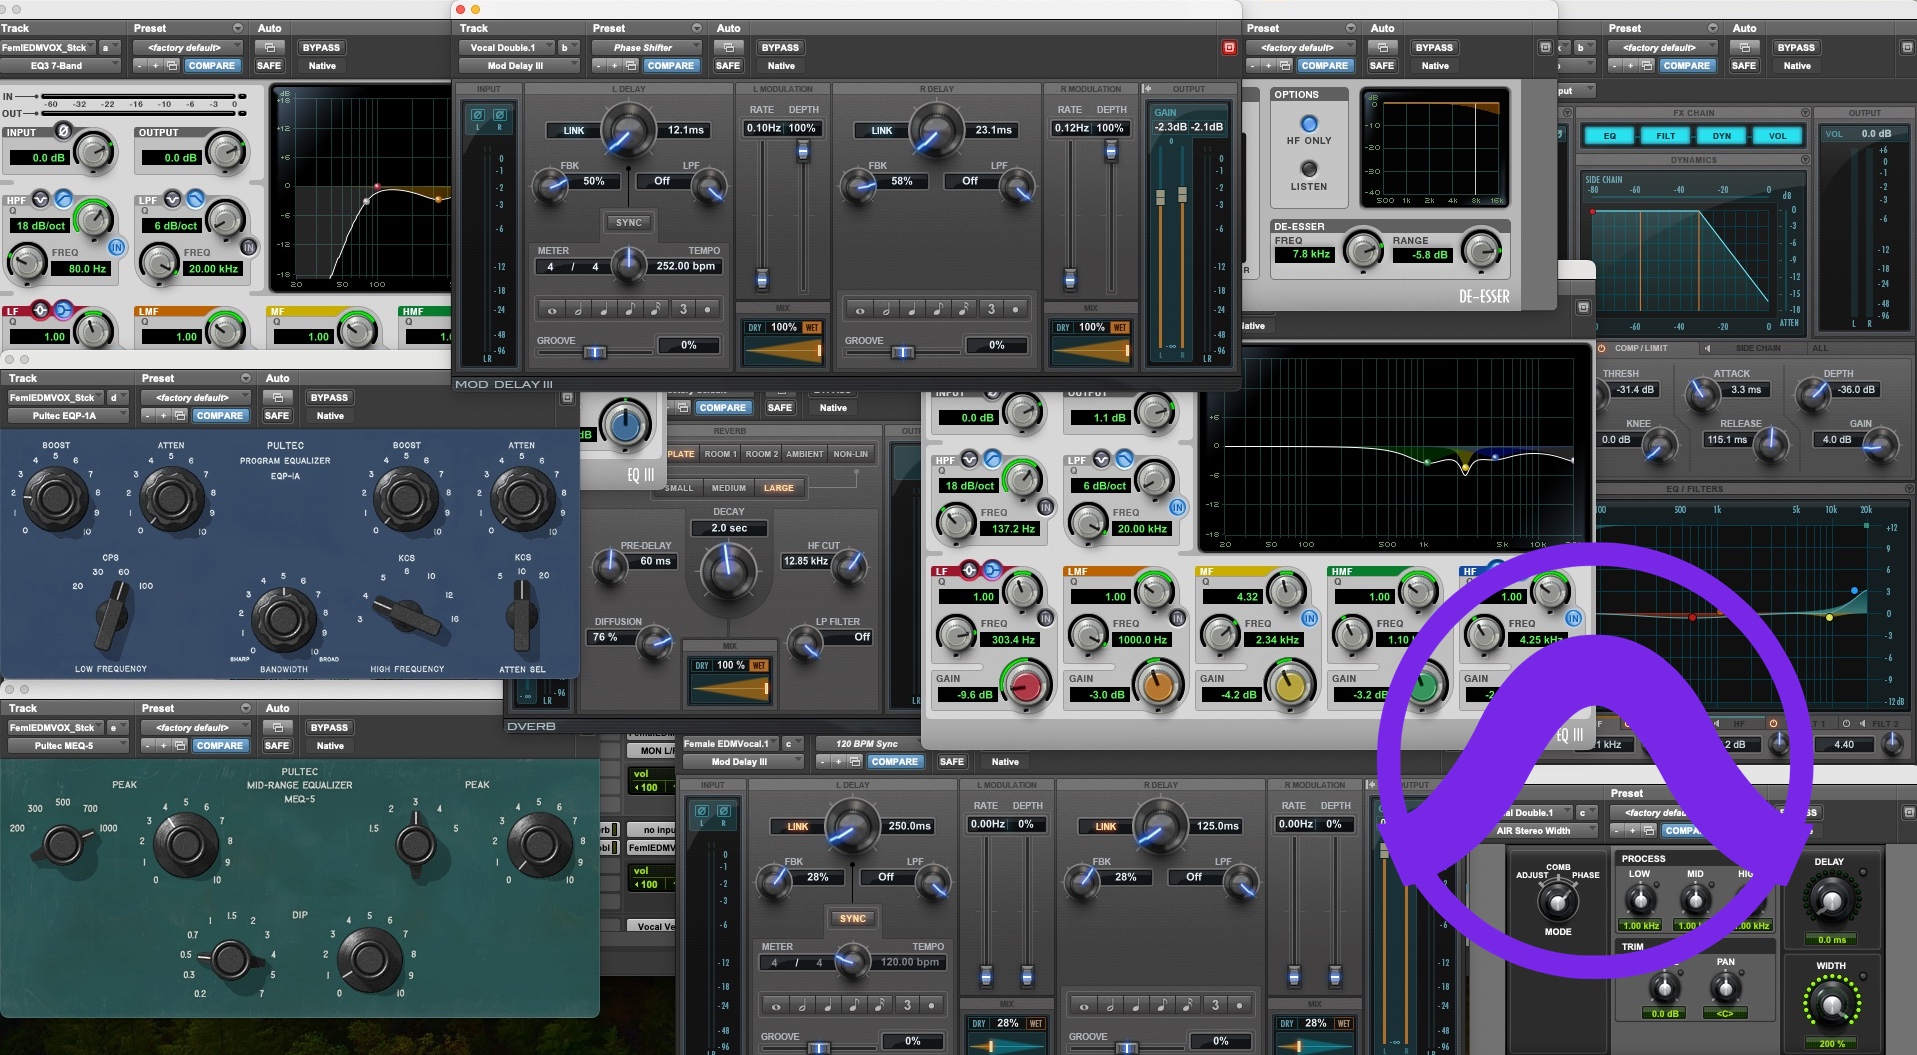The height and width of the screenshot is (1055, 1917).
Task: Switch to the DYN module in FX Chain
Action: click(1721, 136)
